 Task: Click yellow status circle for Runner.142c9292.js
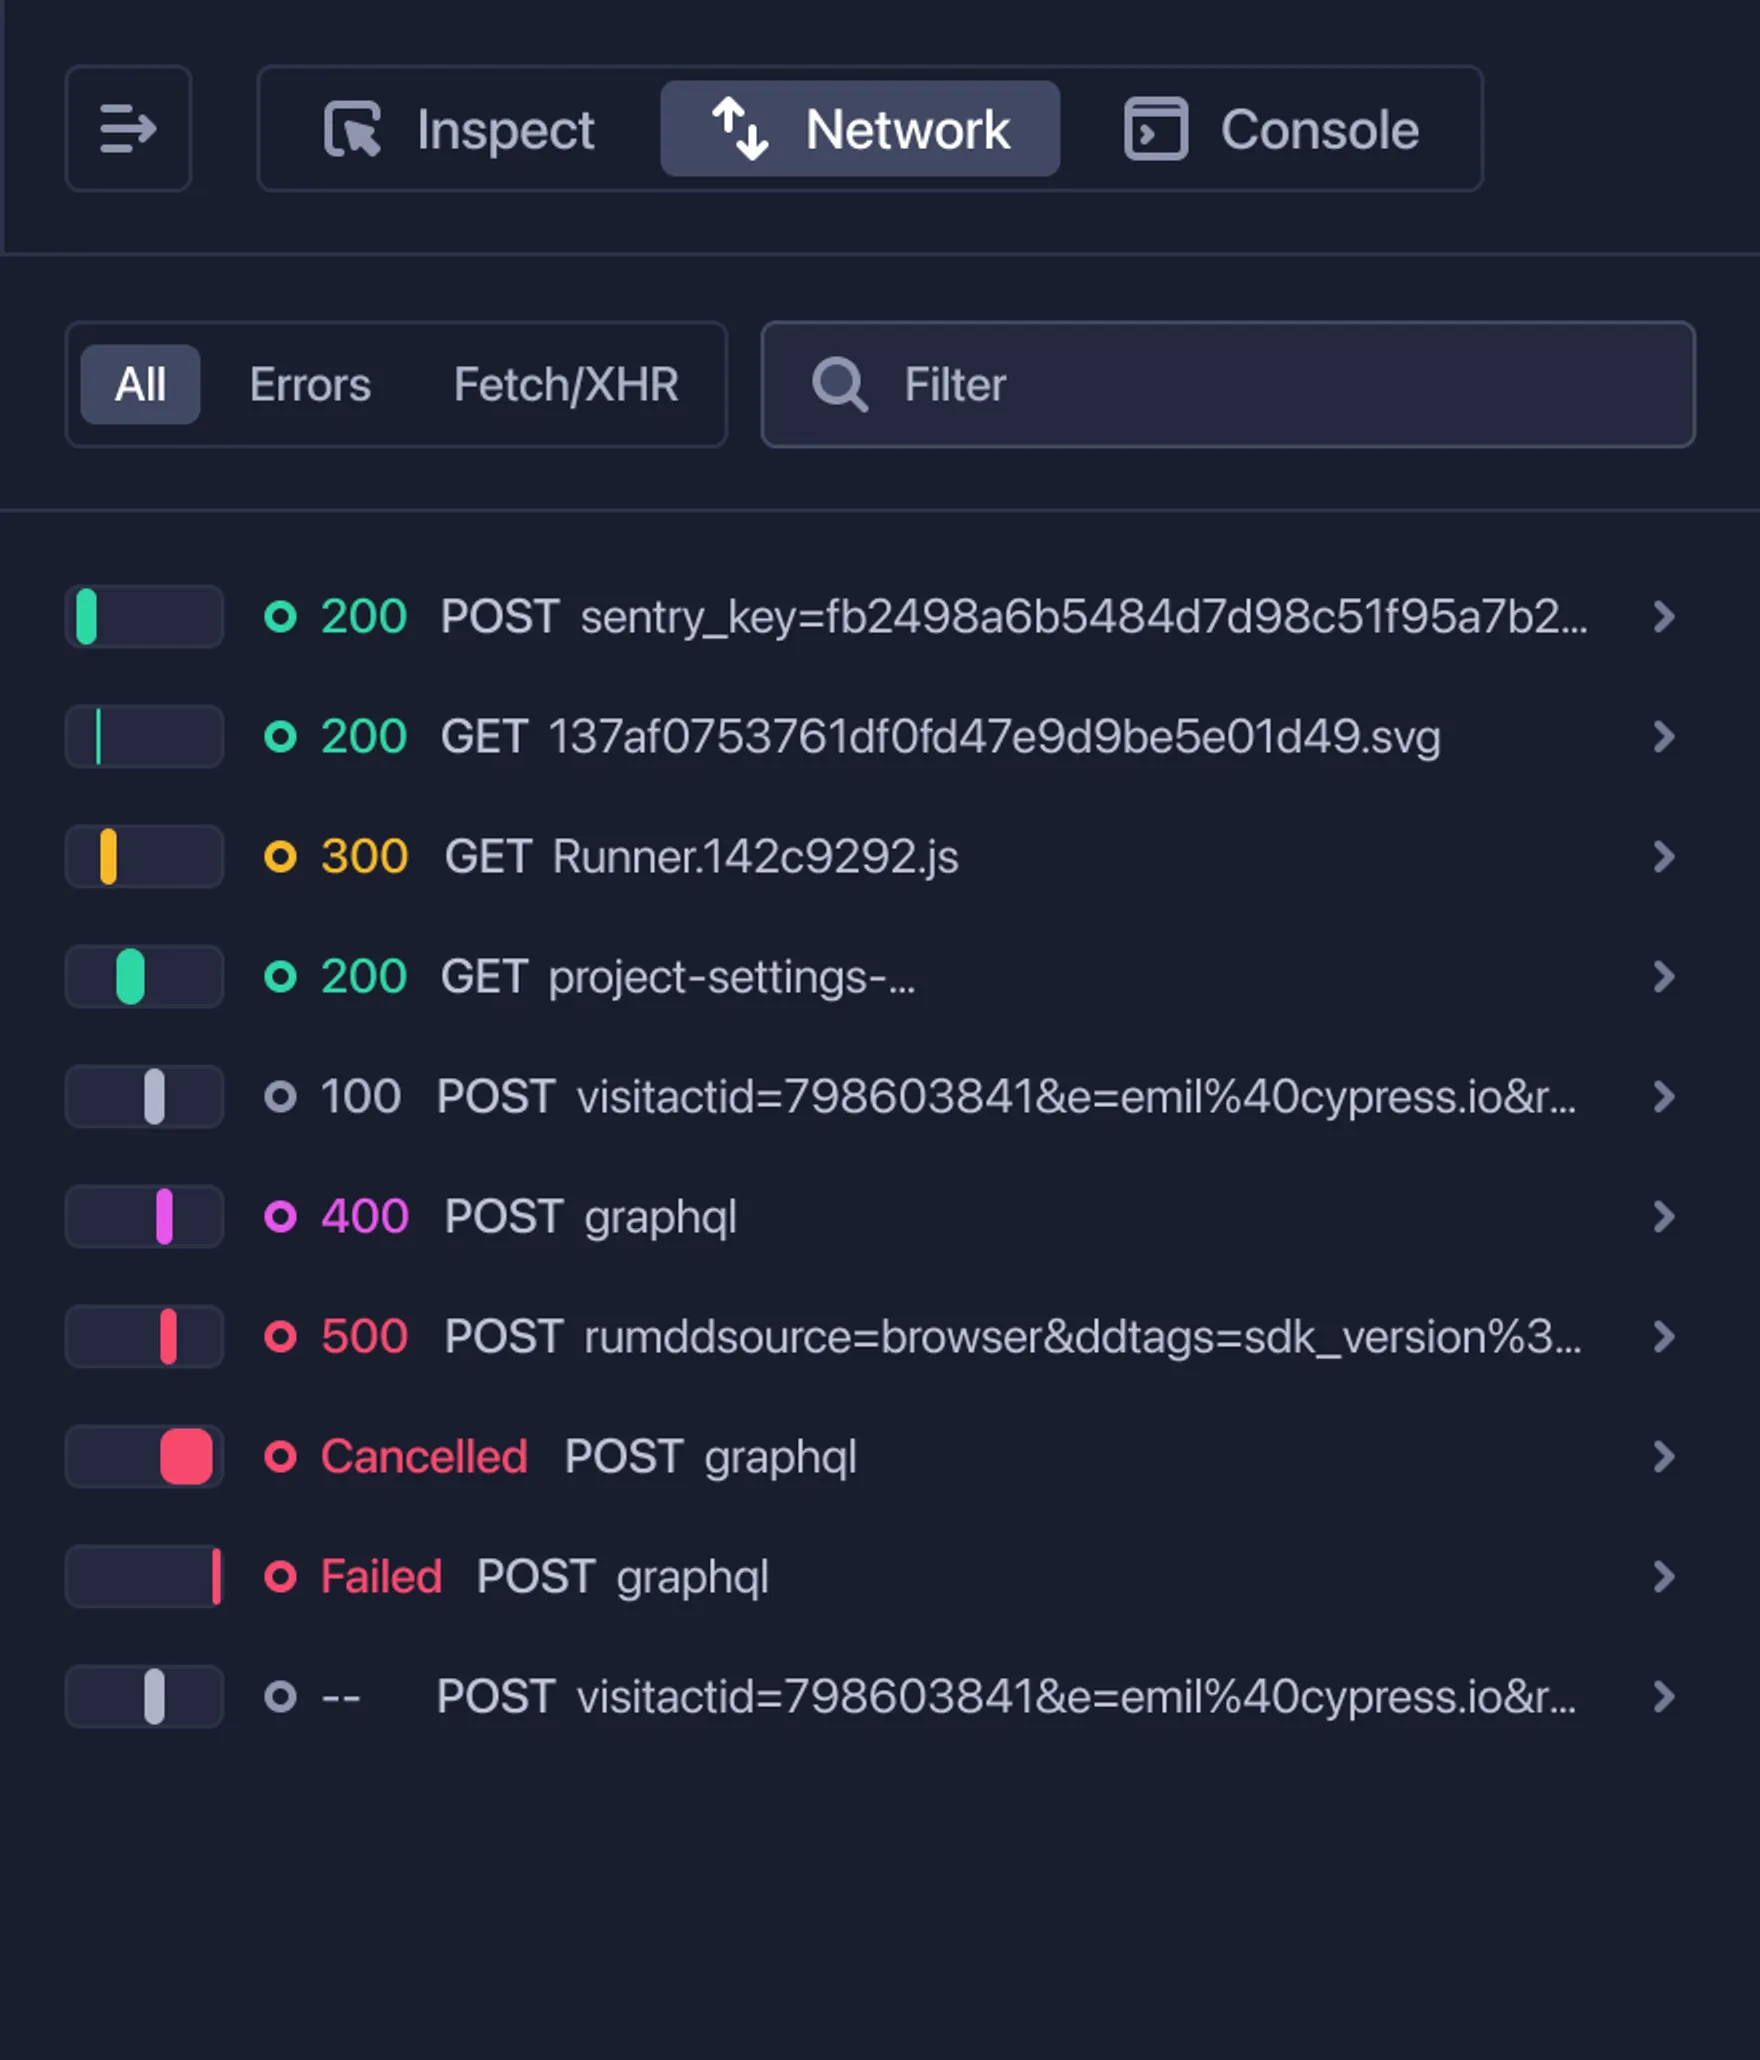pyautogui.click(x=280, y=857)
